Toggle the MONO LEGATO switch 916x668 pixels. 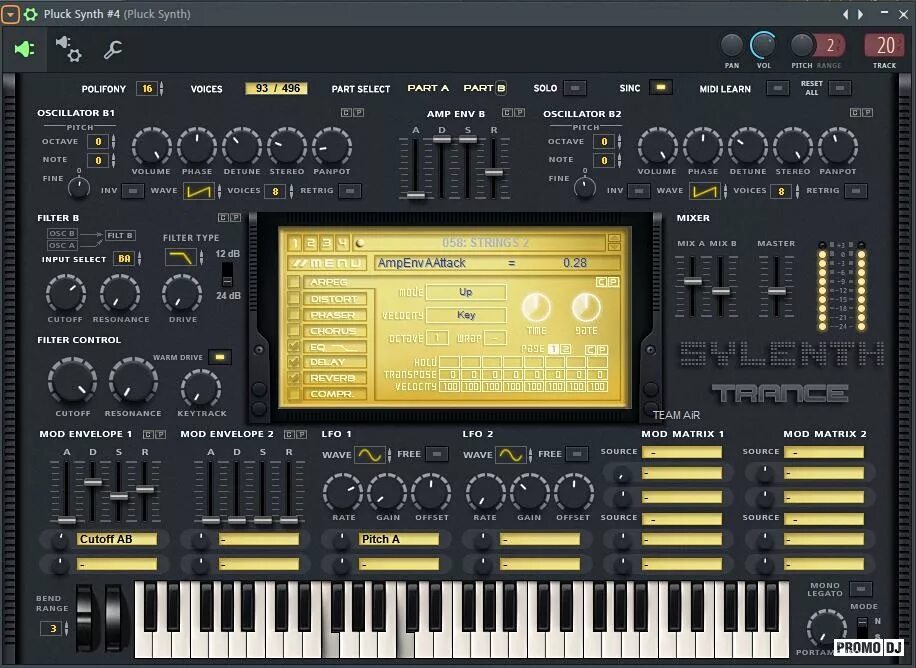click(861, 589)
